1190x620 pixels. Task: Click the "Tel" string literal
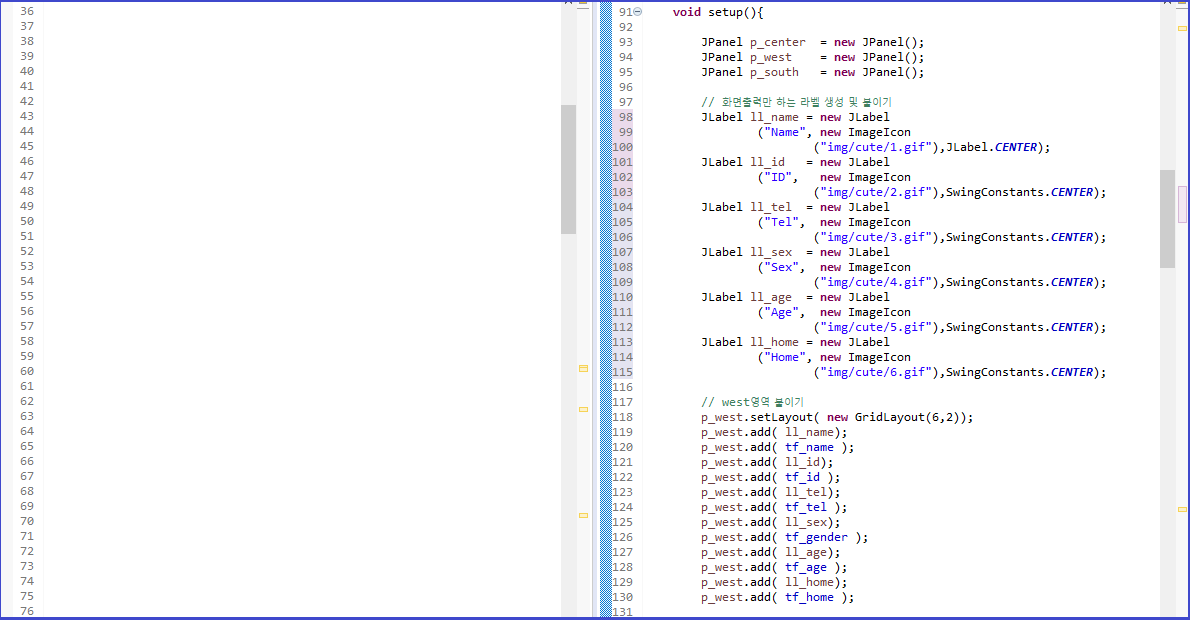[x=781, y=222]
